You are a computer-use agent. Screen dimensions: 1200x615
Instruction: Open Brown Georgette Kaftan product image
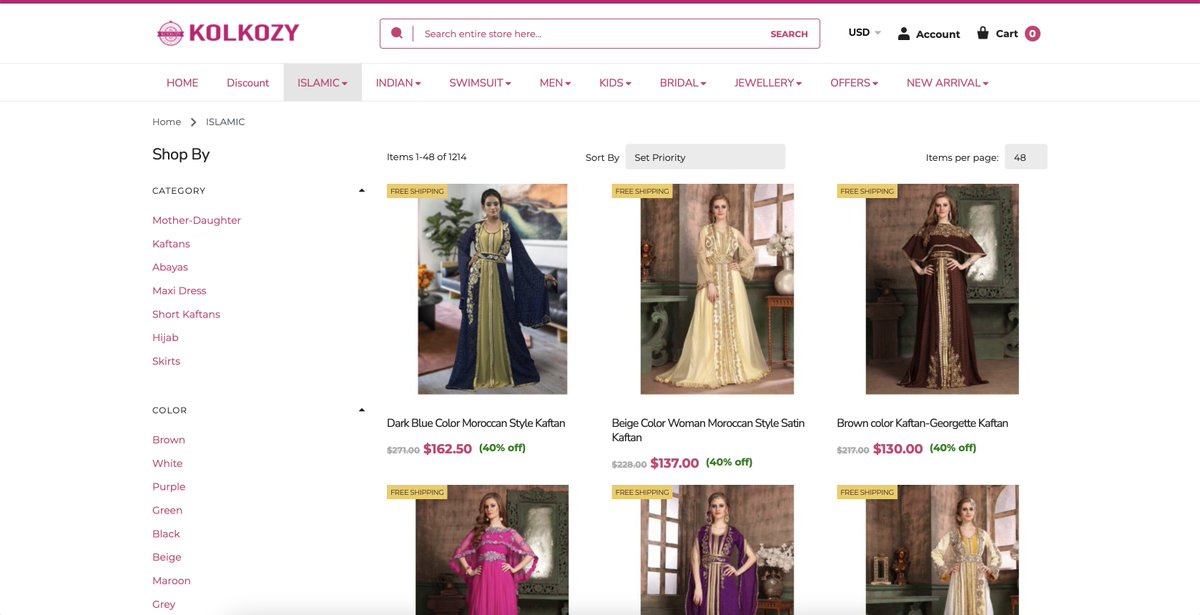(x=942, y=289)
